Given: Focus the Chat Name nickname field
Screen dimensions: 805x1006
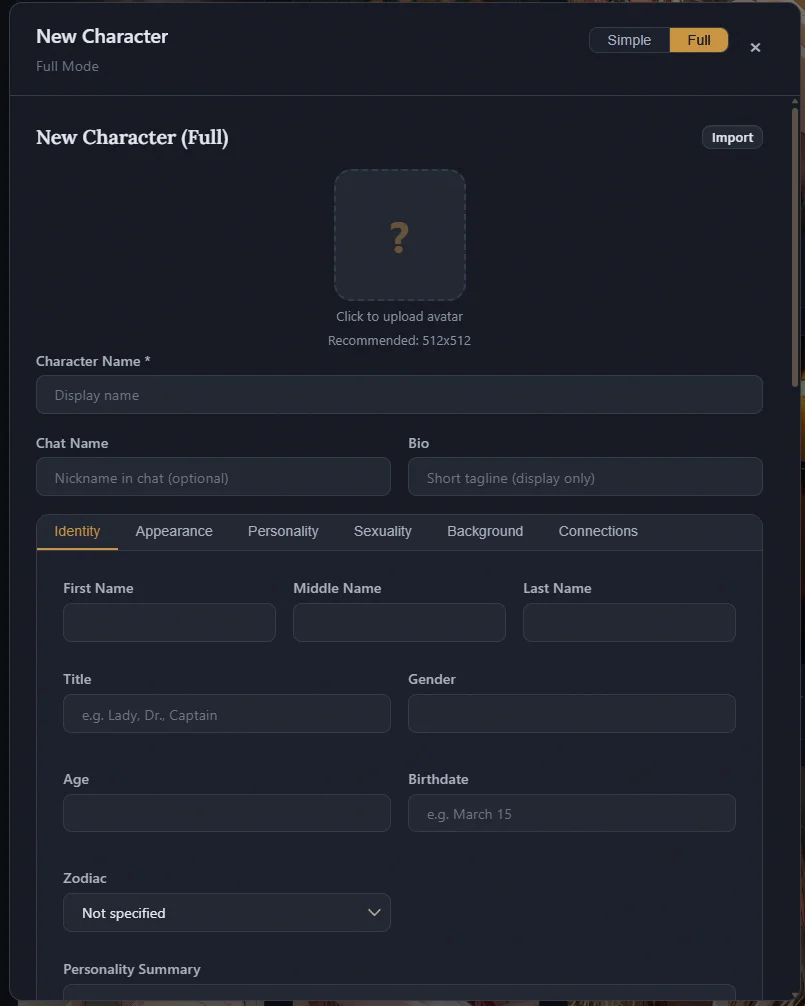Looking at the screenshot, I should point(213,477).
